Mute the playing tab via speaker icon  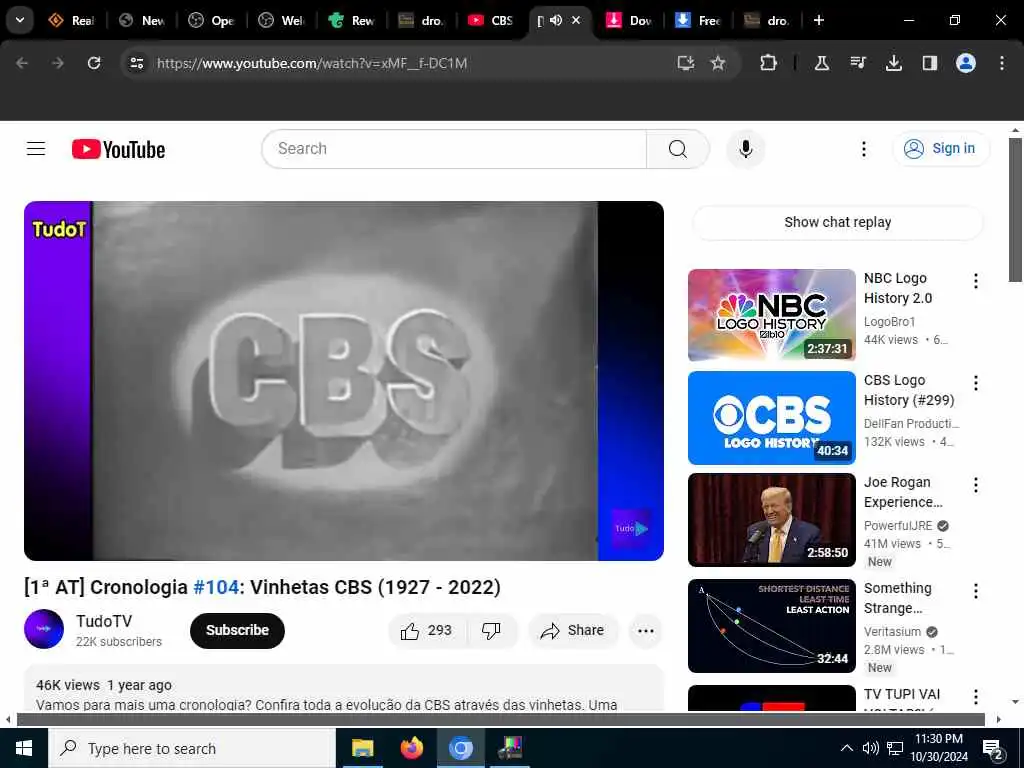556,20
